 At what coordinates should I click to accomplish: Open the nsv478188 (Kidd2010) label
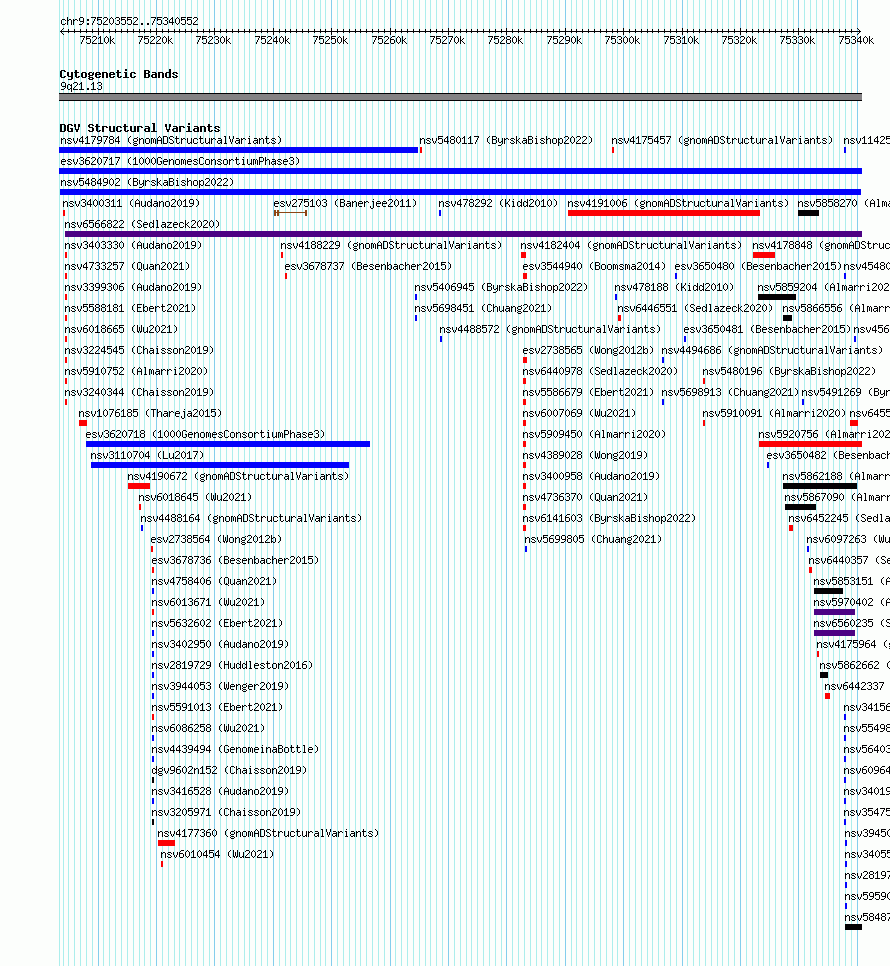click(674, 287)
